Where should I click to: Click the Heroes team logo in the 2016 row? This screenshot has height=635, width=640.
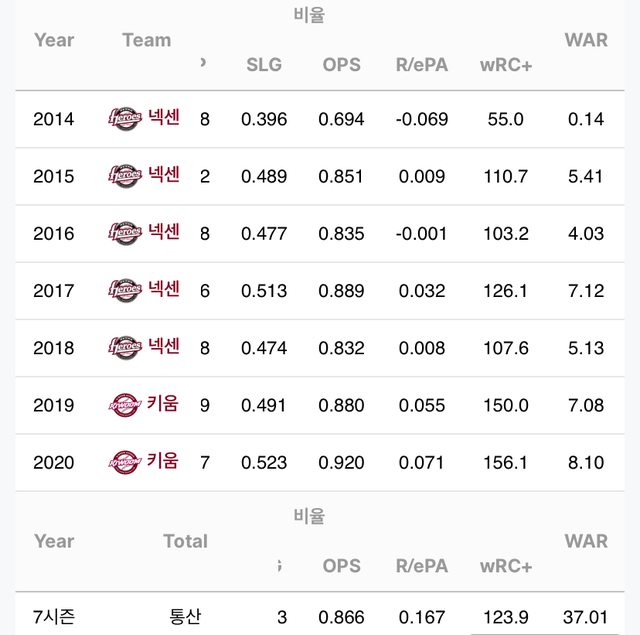[x=125, y=233]
